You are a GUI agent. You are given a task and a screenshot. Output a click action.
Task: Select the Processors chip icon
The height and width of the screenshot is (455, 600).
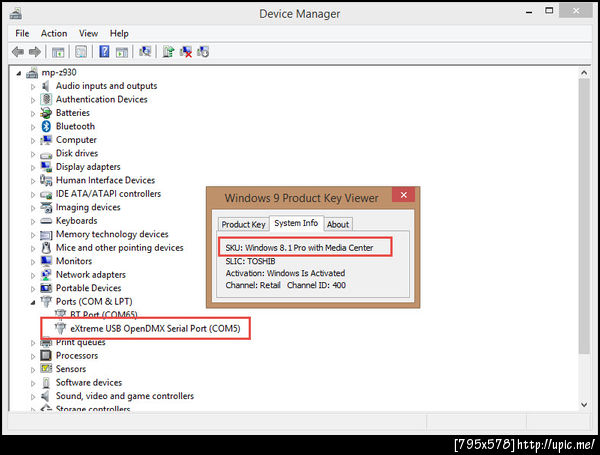(46, 356)
